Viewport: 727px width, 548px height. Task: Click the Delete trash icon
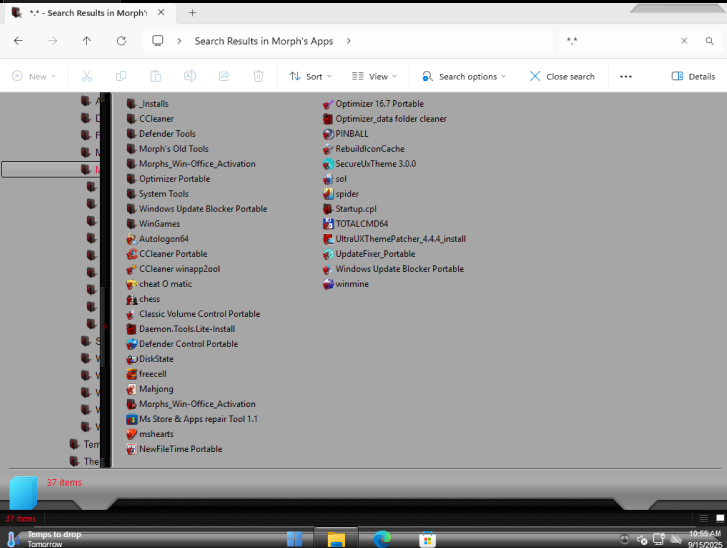click(x=258, y=76)
